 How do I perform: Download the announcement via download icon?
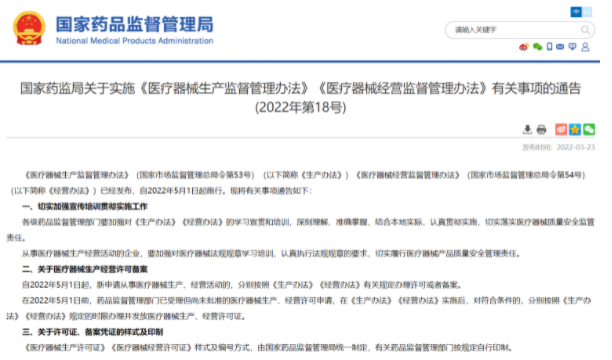pos(527,129)
